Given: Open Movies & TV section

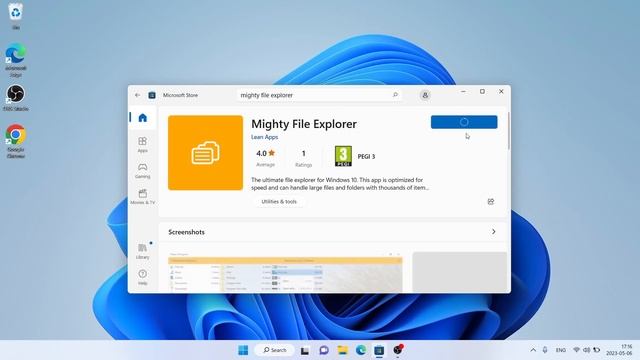Looking at the screenshot, I should [x=142, y=197].
